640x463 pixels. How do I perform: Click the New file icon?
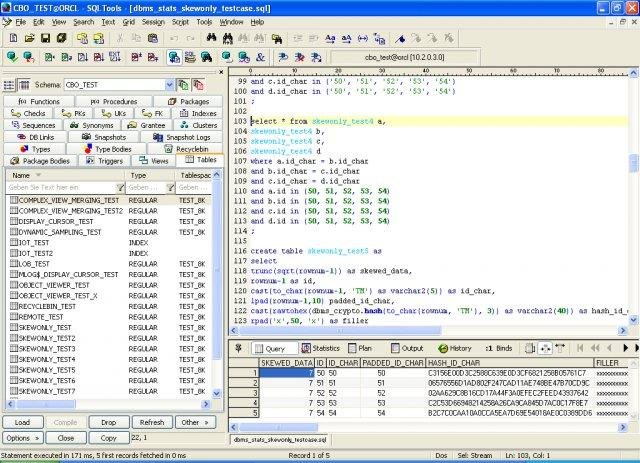click(x=11, y=37)
